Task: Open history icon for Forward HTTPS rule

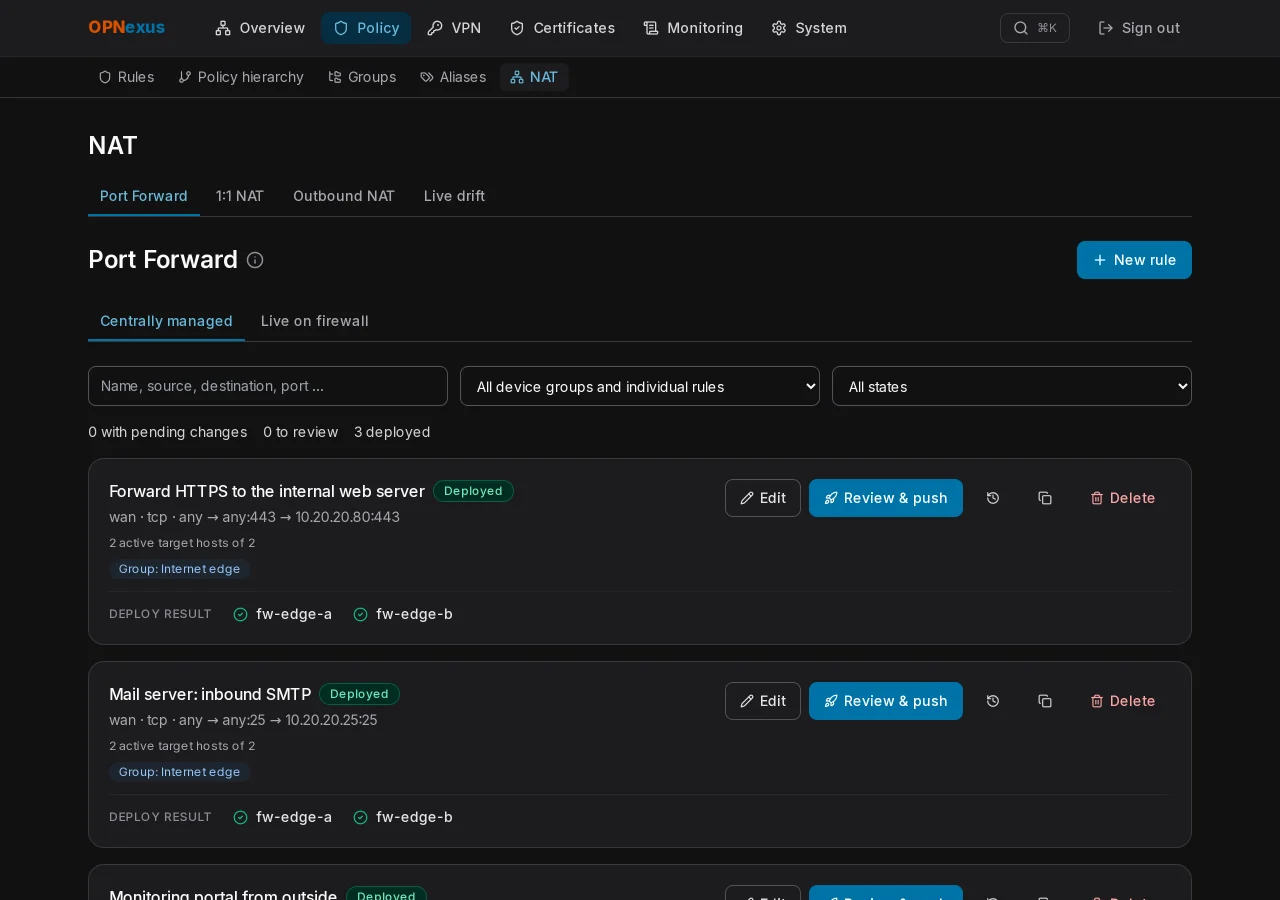Action: (993, 498)
